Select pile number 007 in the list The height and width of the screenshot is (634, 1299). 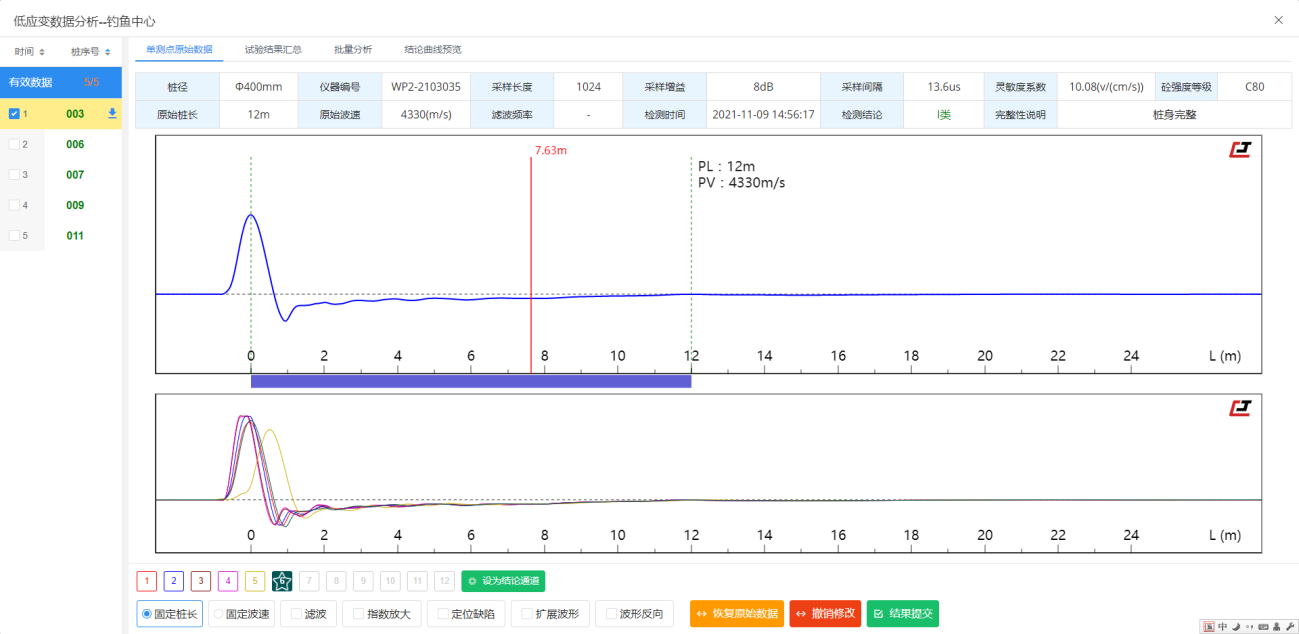coord(75,175)
